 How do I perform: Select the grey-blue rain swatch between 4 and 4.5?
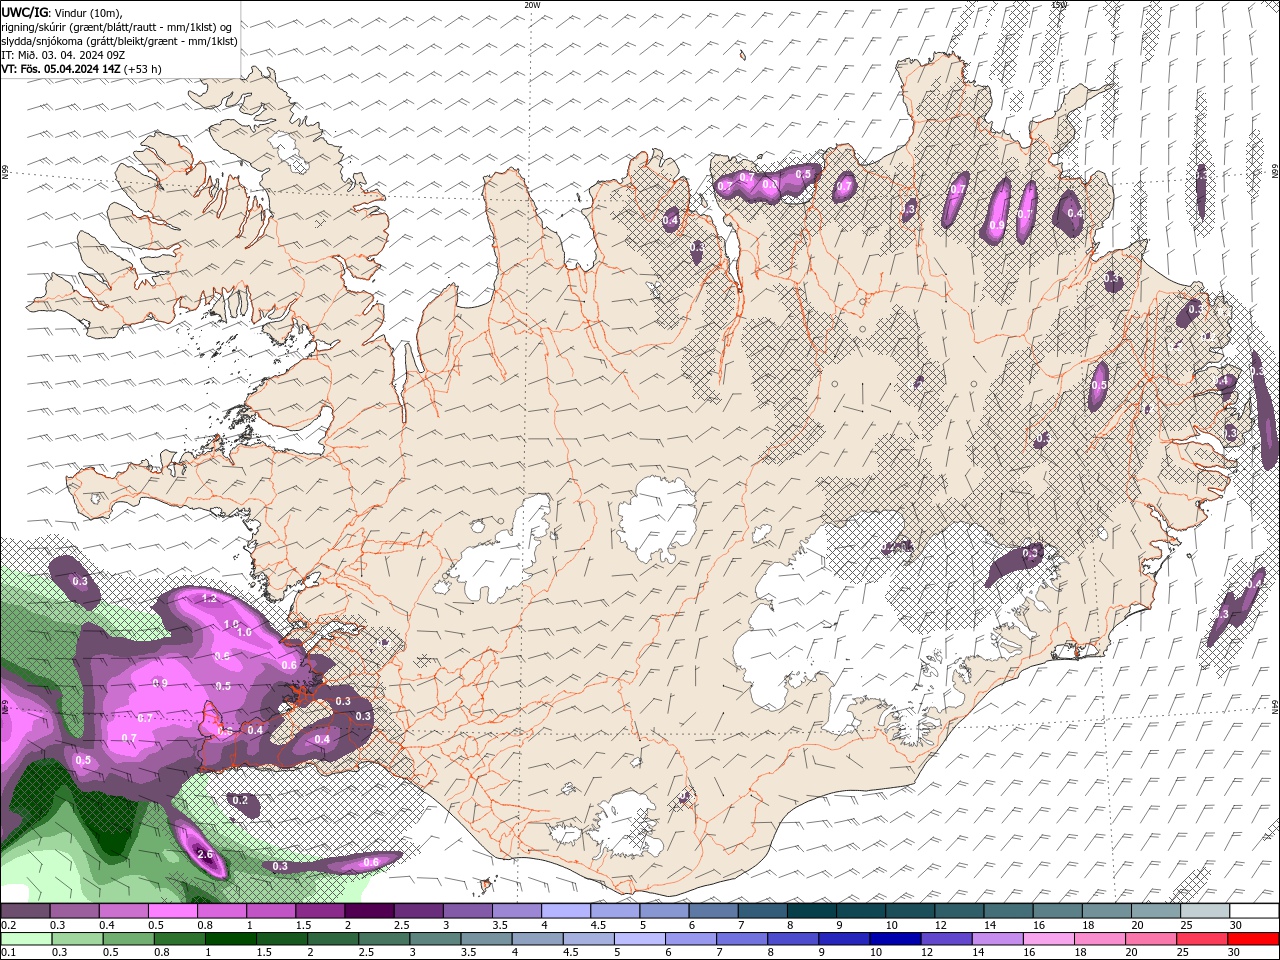(x=537, y=939)
